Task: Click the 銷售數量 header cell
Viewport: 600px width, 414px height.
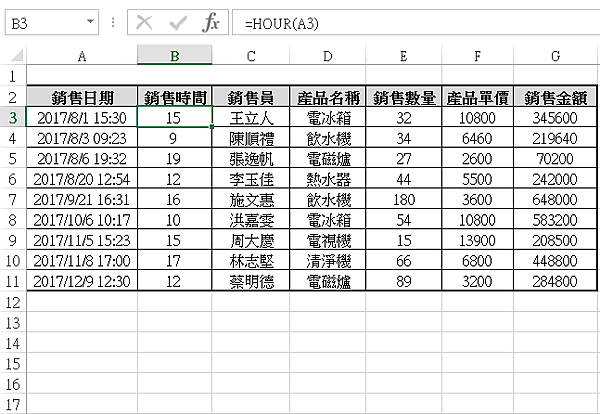Action: coord(403,97)
